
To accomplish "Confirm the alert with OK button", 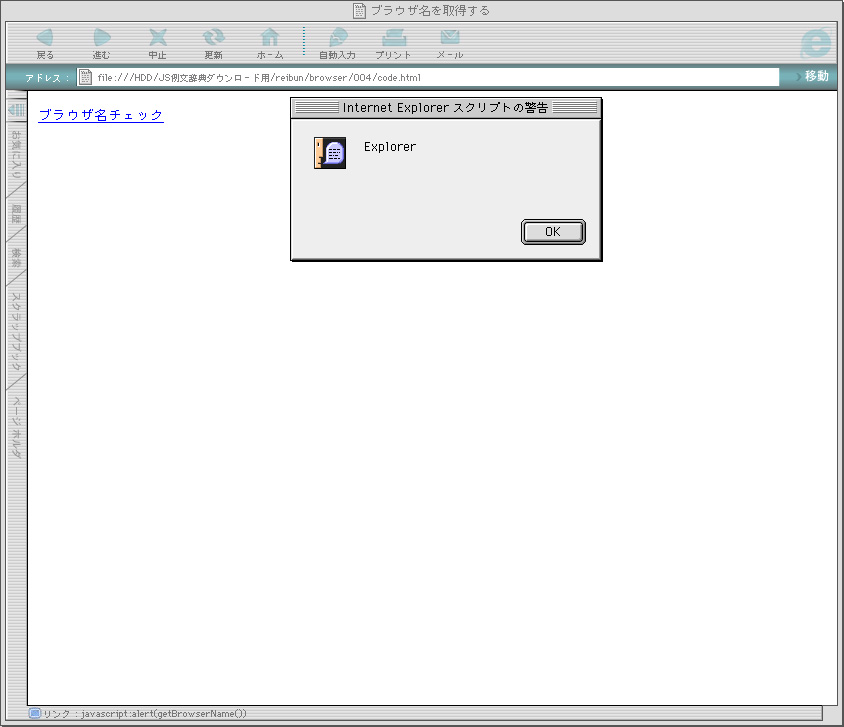I will coord(553,232).
